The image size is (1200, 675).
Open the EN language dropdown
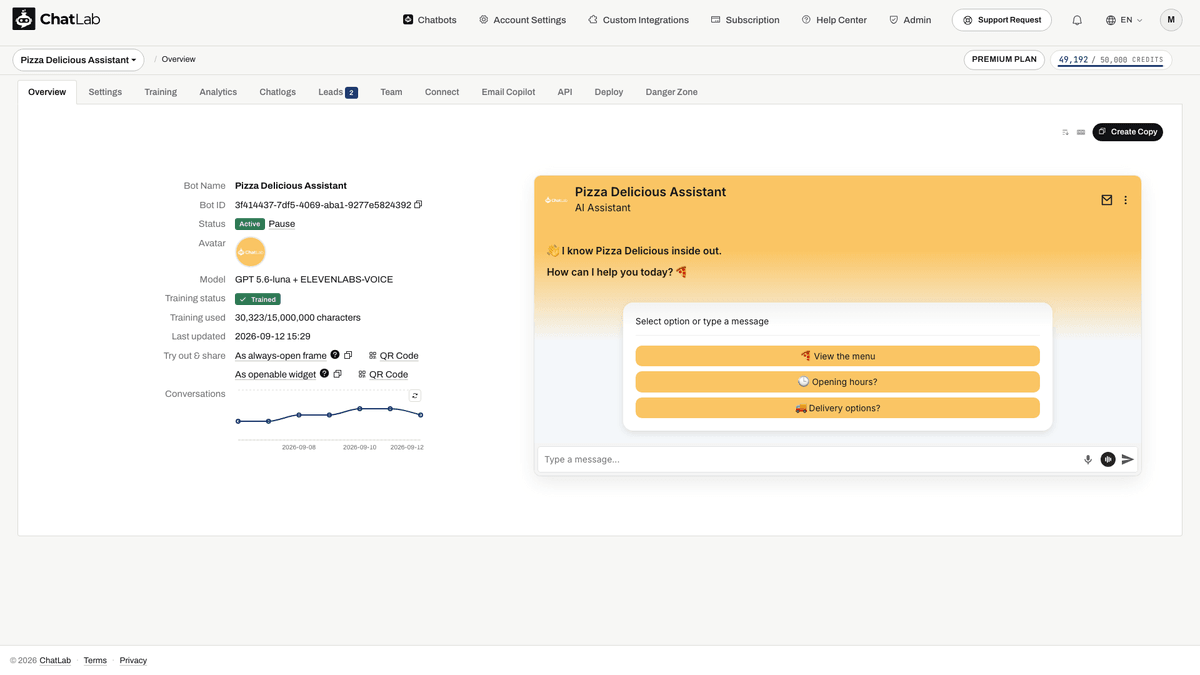(x=1124, y=20)
